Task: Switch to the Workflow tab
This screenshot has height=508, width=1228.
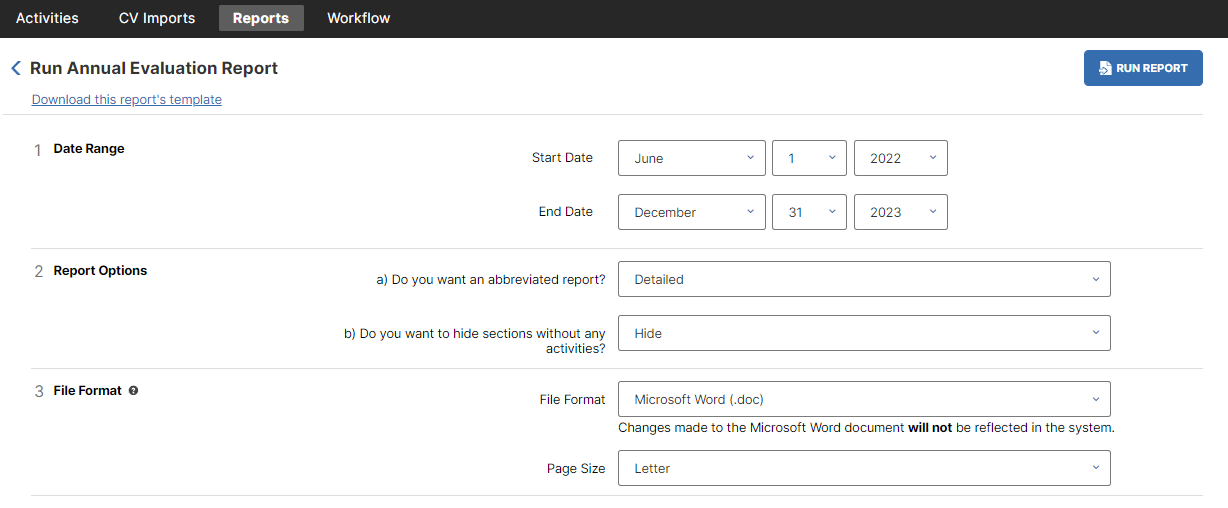Action: (x=359, y=18)
